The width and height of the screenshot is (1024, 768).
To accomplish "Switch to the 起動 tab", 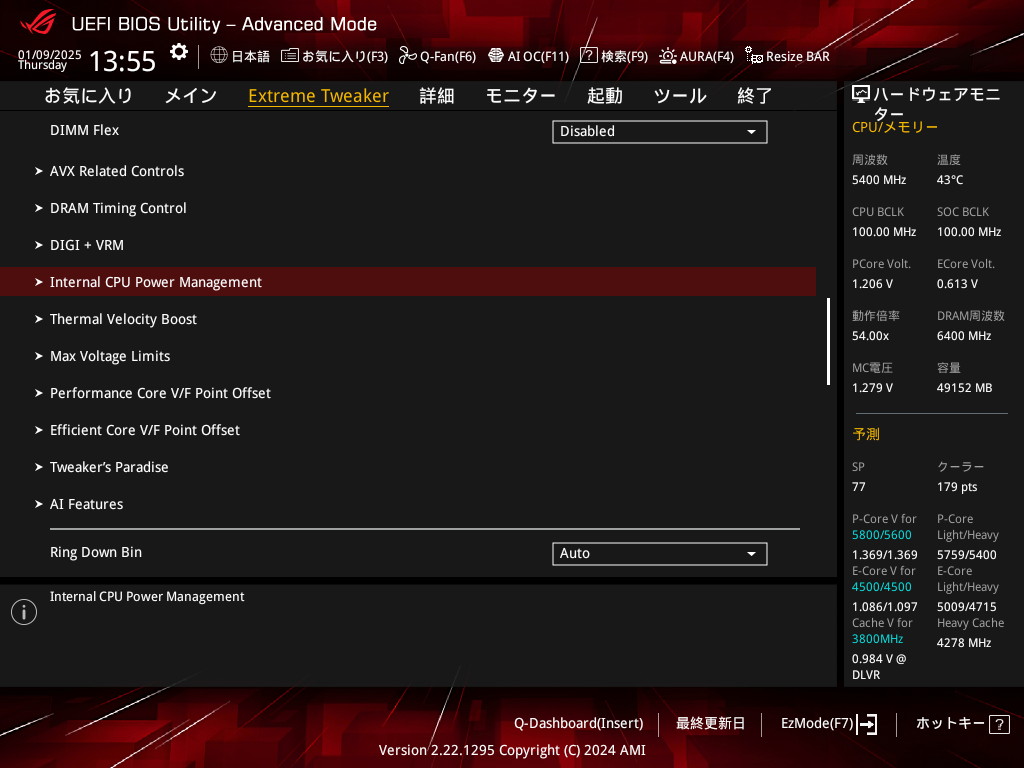I will (604, 96).
